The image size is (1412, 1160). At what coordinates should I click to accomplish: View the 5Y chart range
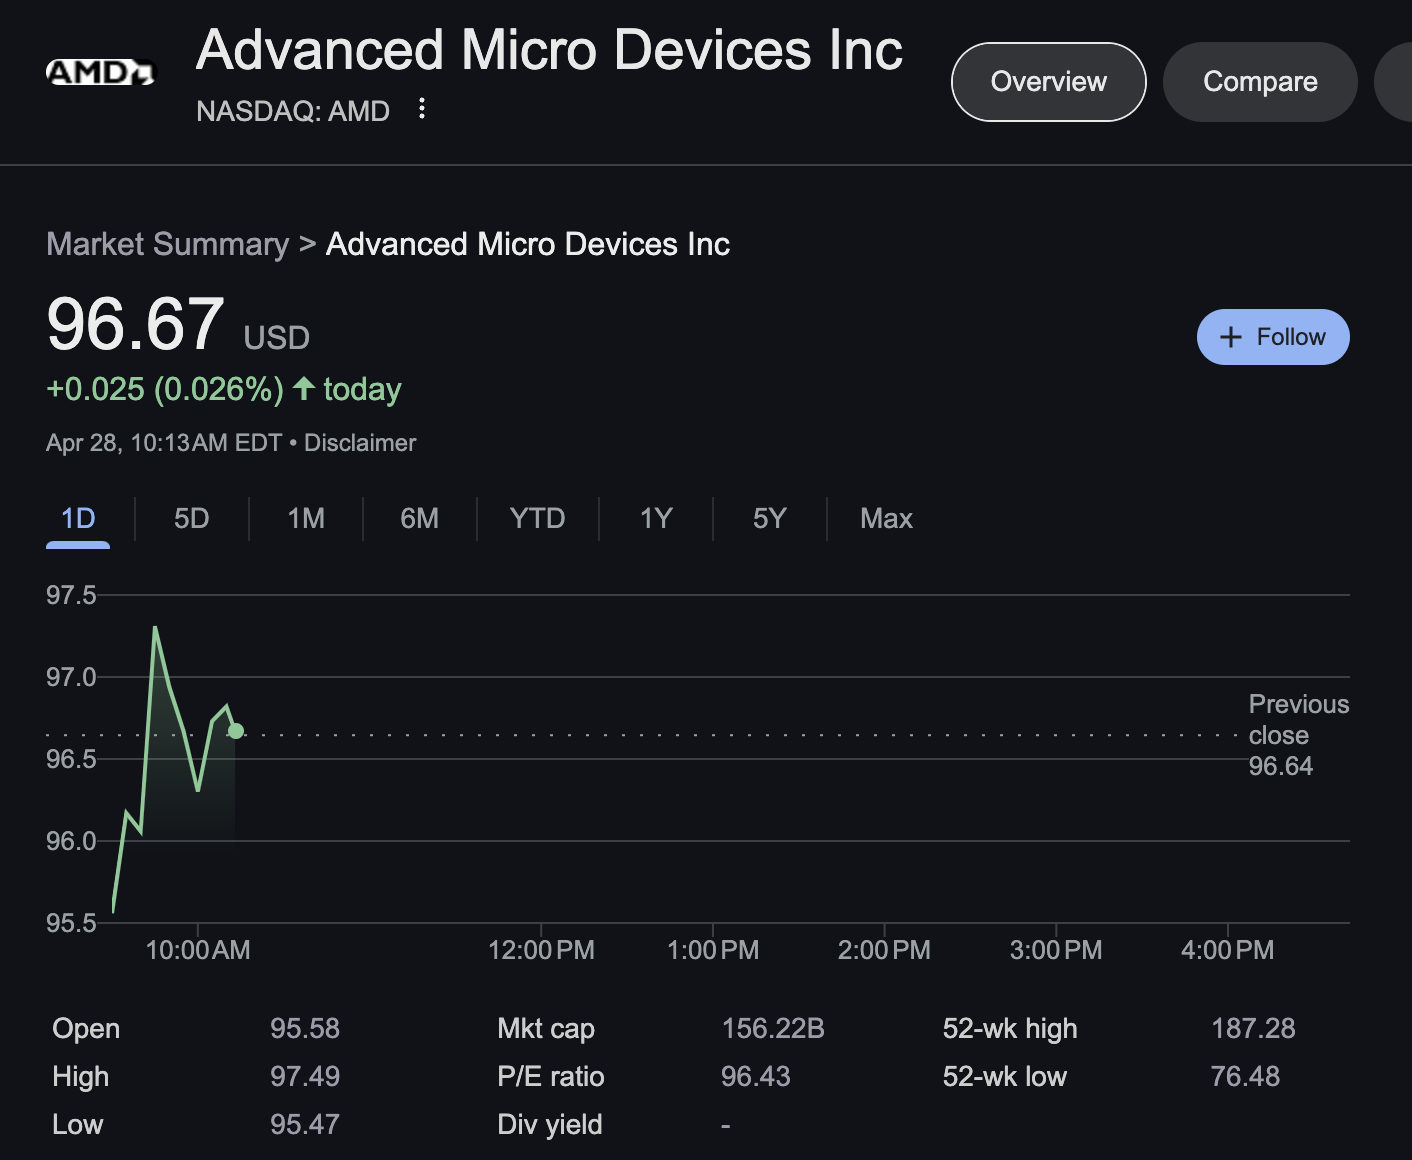pos(769,518)
